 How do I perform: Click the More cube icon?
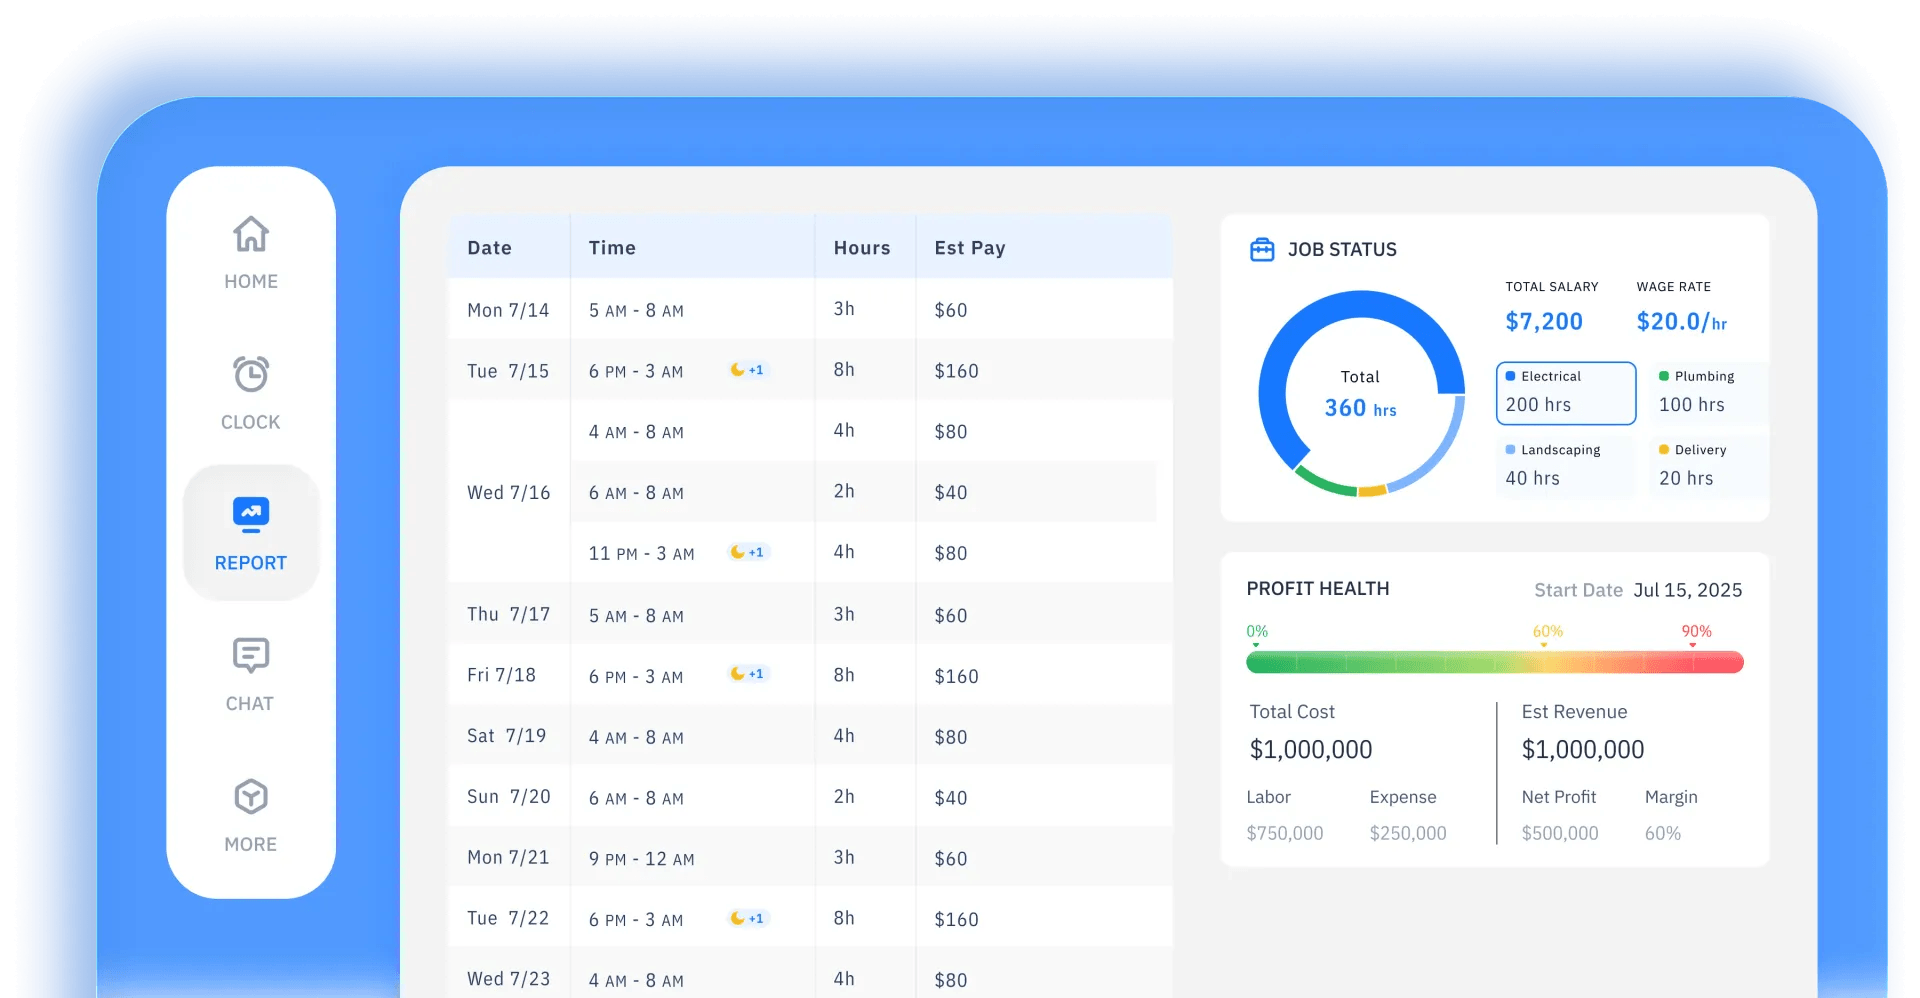pyautogui.click(x=251, y=797)
